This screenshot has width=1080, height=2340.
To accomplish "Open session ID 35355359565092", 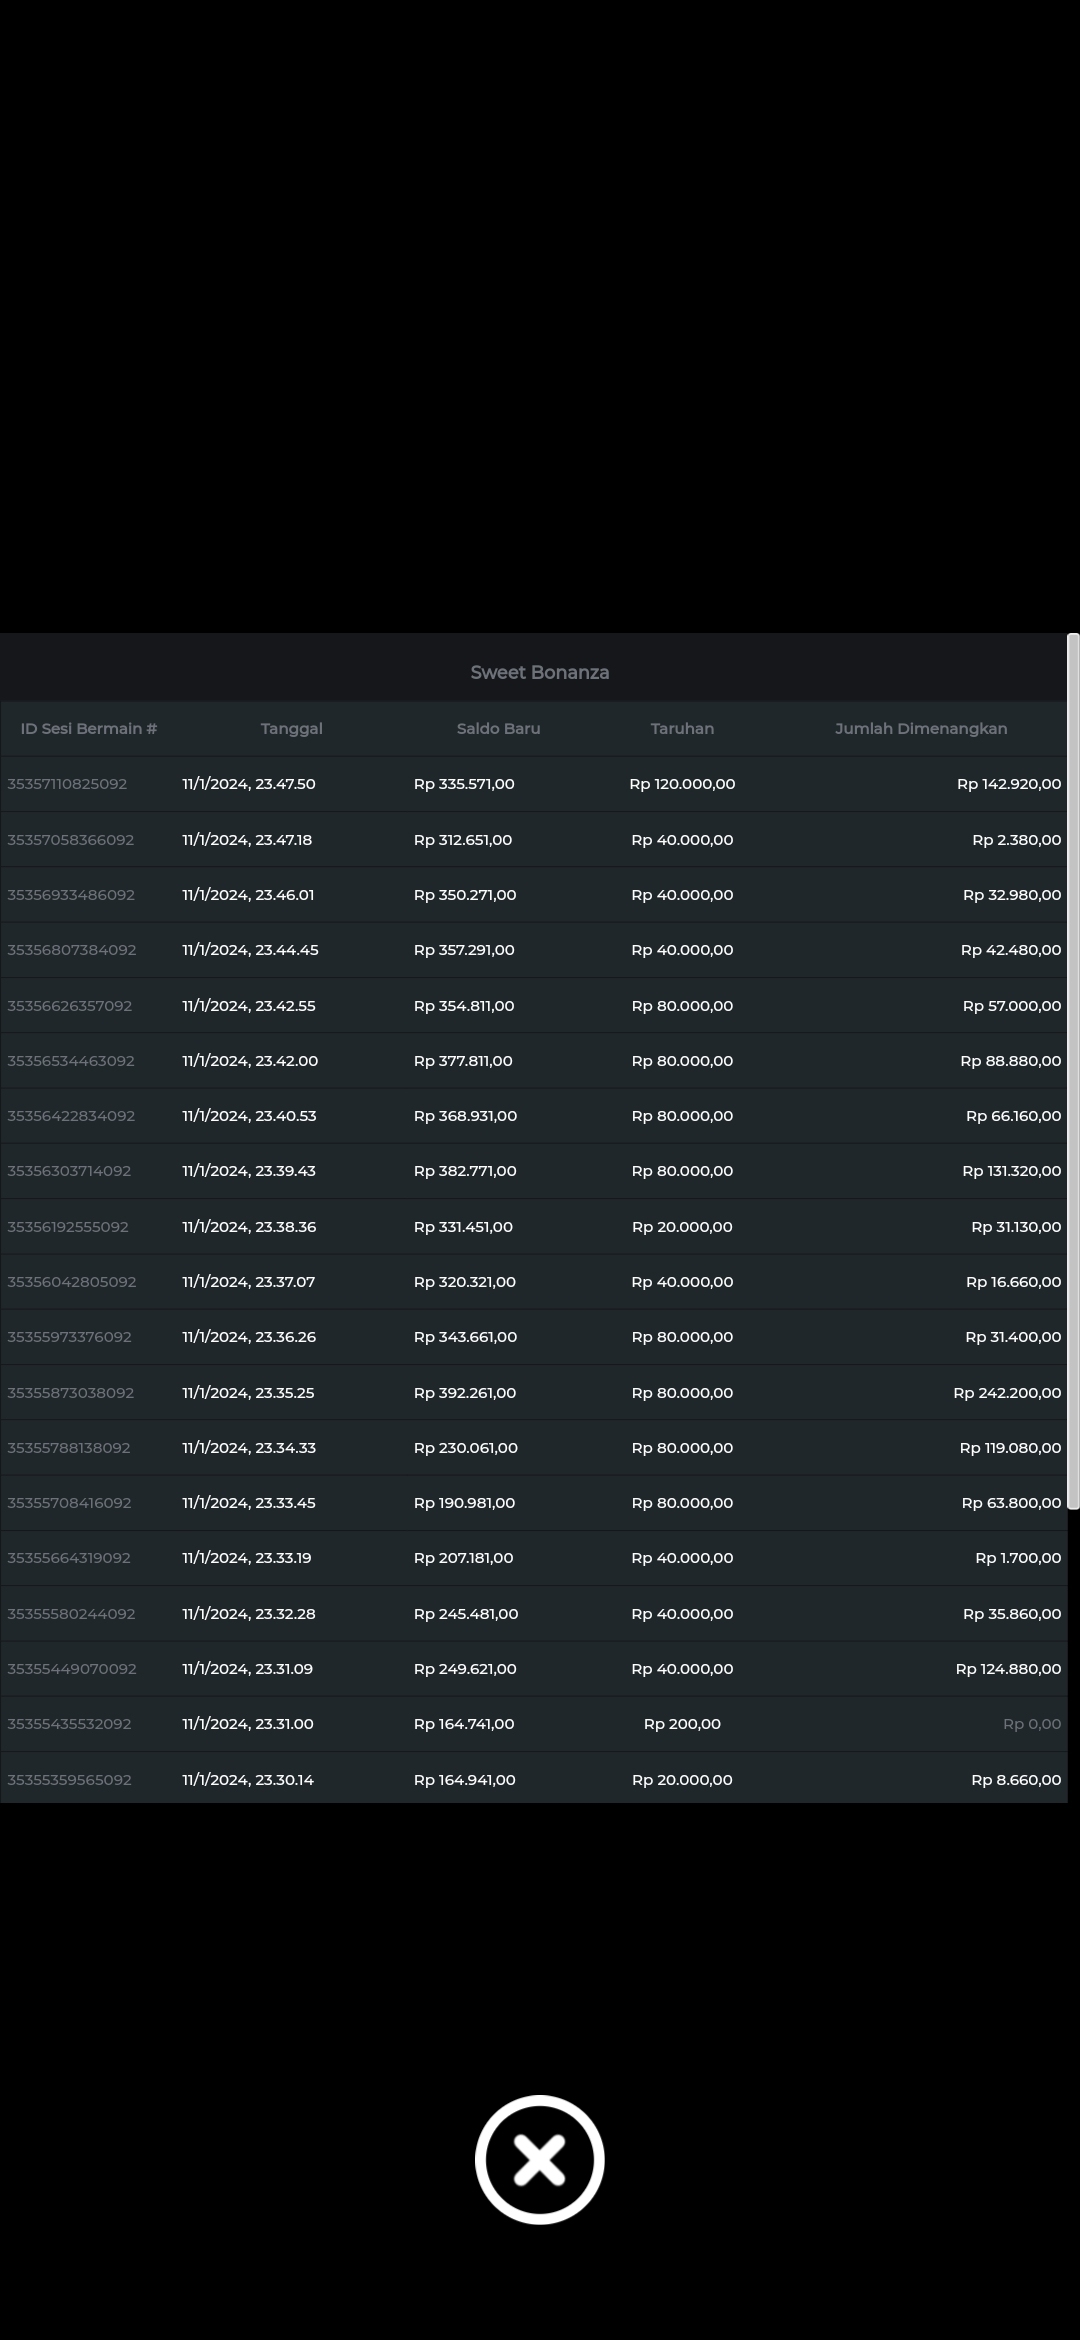I will click(69, 1780).
